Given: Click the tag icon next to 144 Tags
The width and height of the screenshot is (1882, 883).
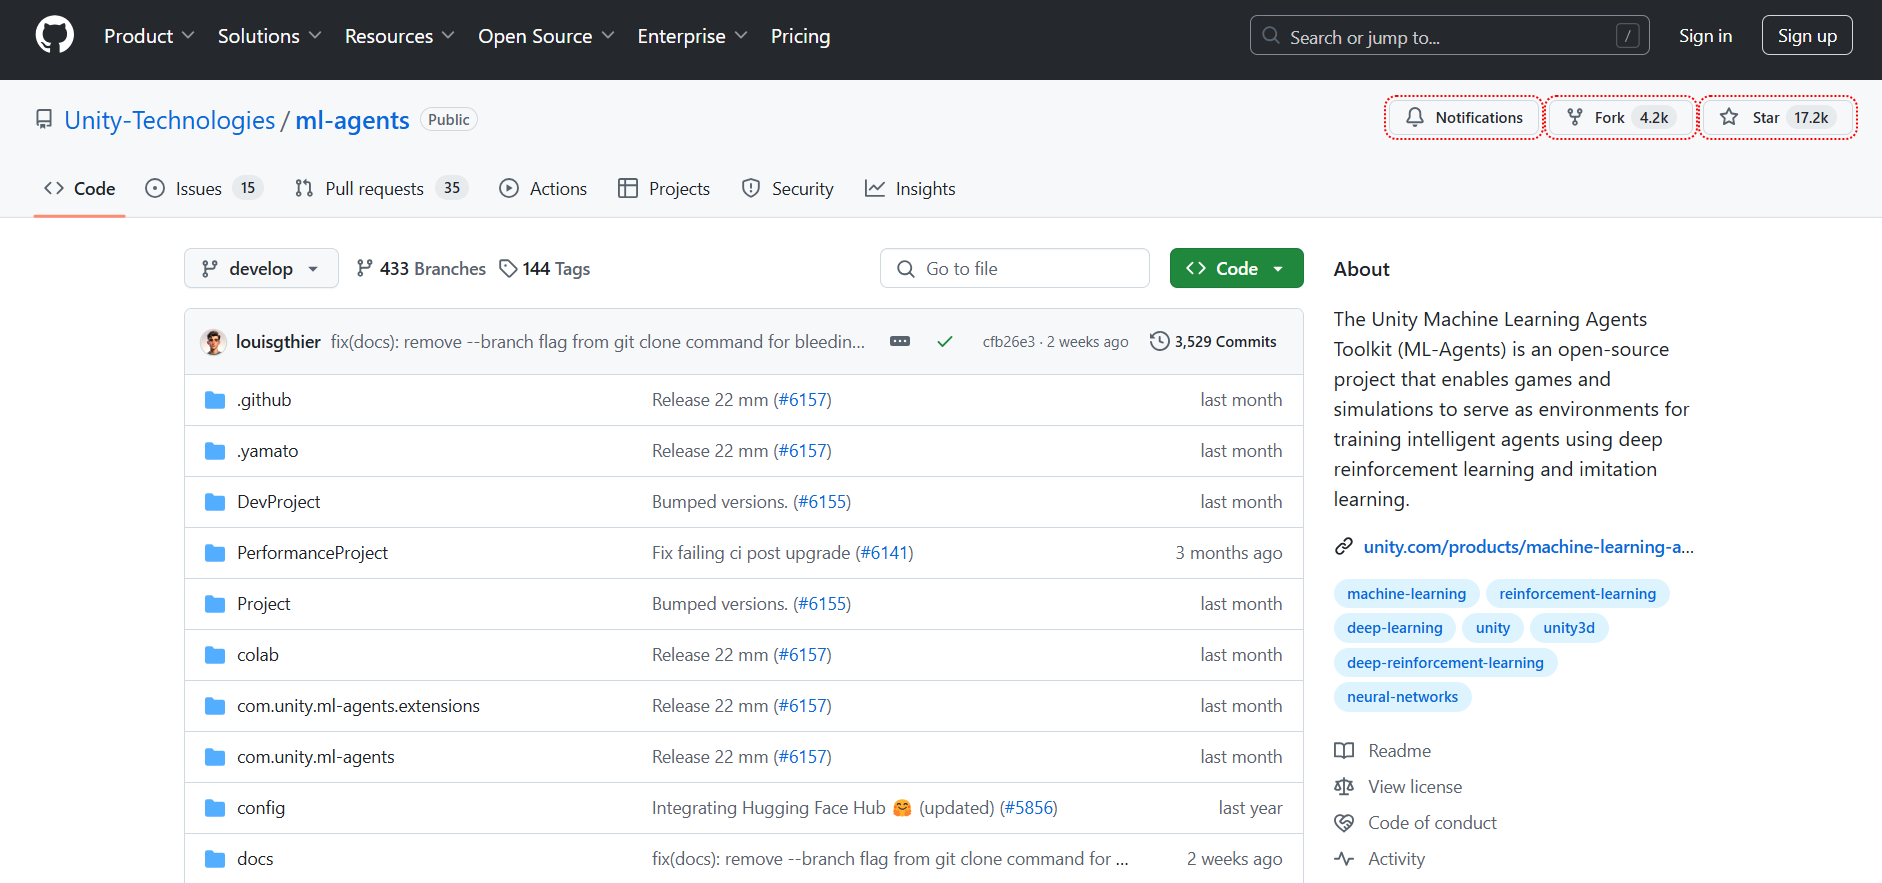Looking at the screenshot, I should 508,268.
